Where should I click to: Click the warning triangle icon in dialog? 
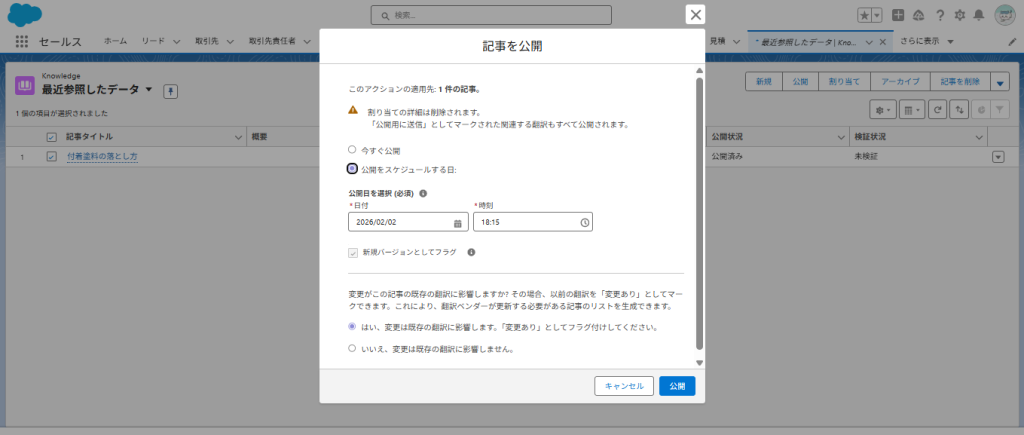point(353,110)
